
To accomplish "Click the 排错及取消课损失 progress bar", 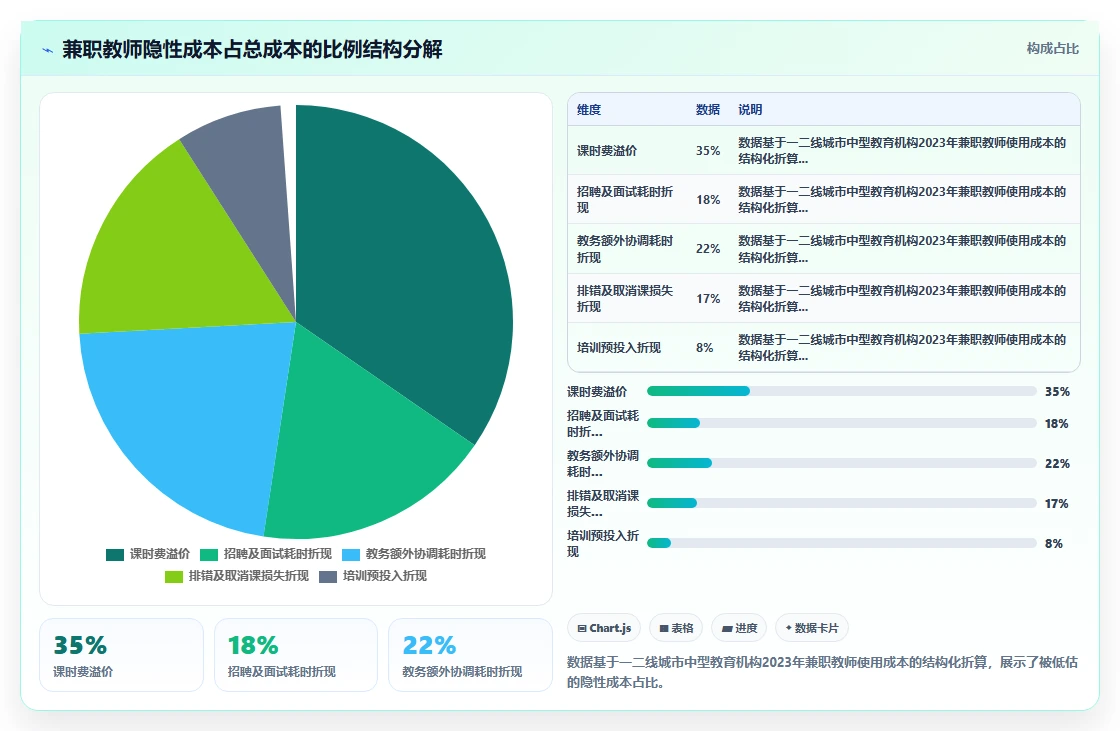I will click(841, 503).
